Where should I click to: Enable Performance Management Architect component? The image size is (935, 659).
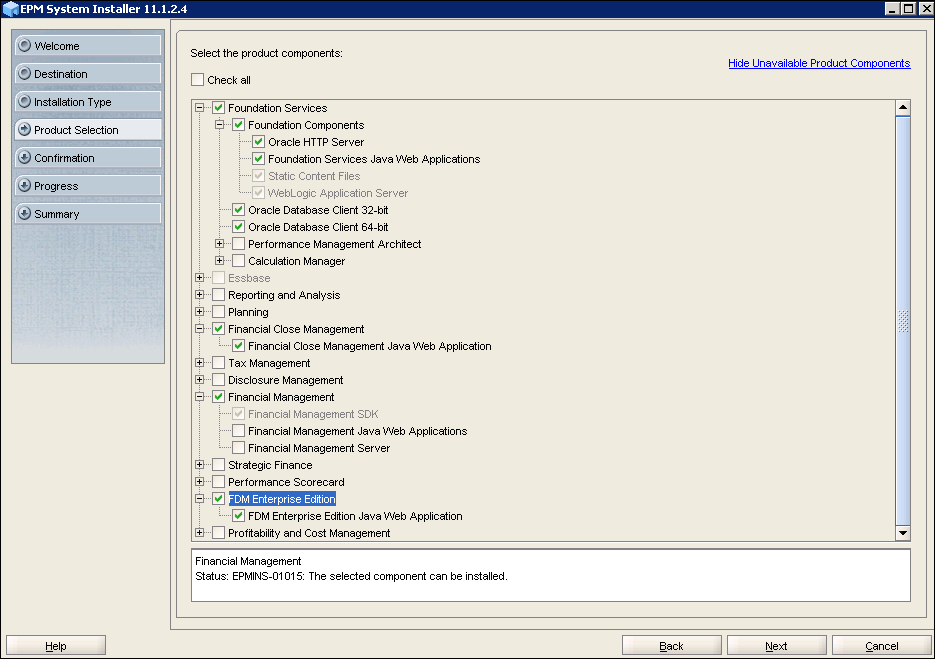[x=238, y=243]
